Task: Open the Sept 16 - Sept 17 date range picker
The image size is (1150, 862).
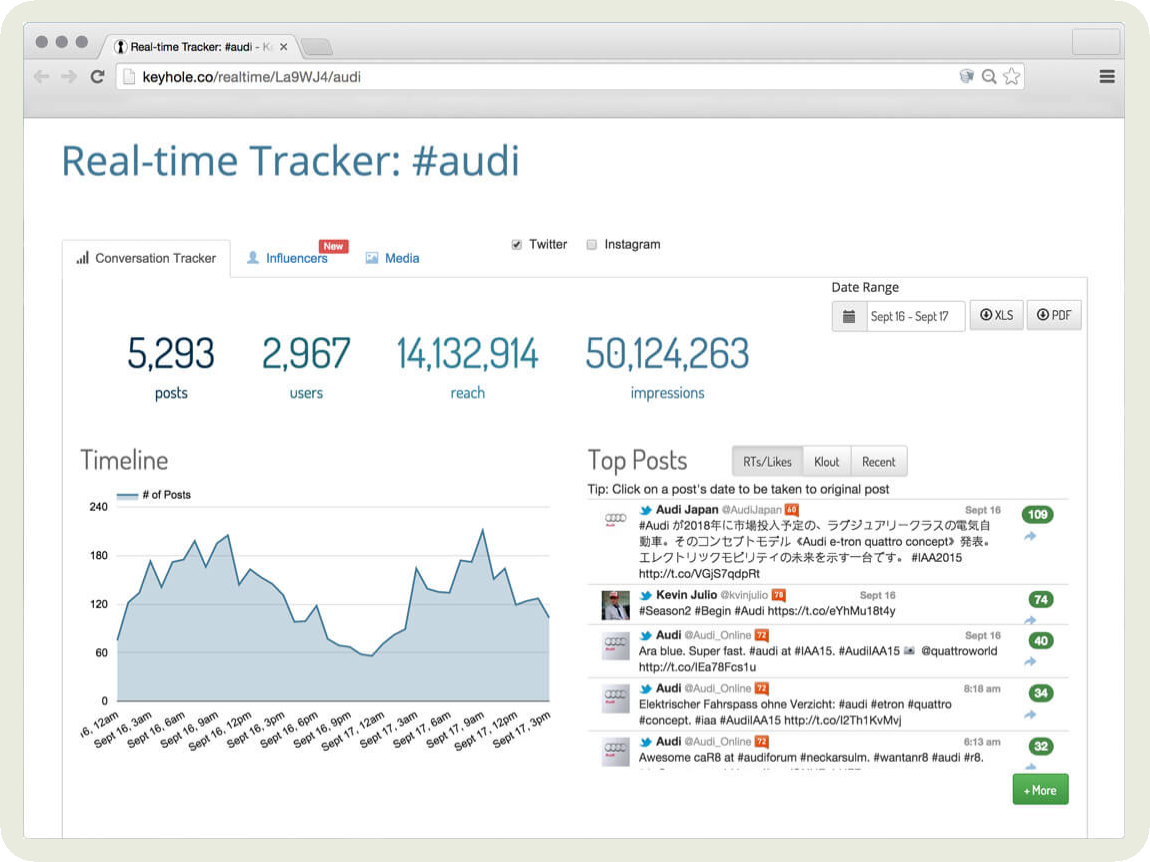Action: click(909, 316)
